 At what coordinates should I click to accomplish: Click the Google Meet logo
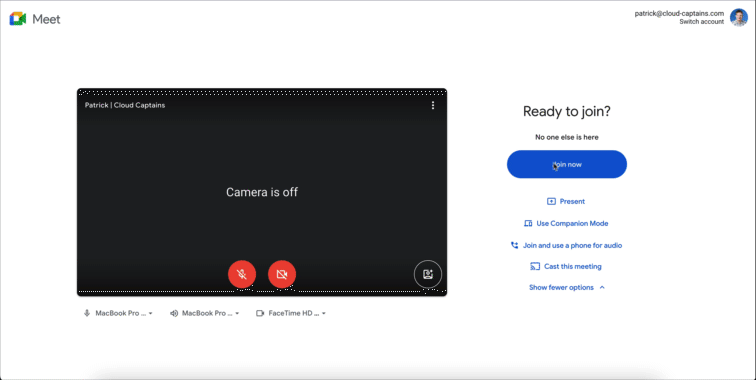coord(18,19)
